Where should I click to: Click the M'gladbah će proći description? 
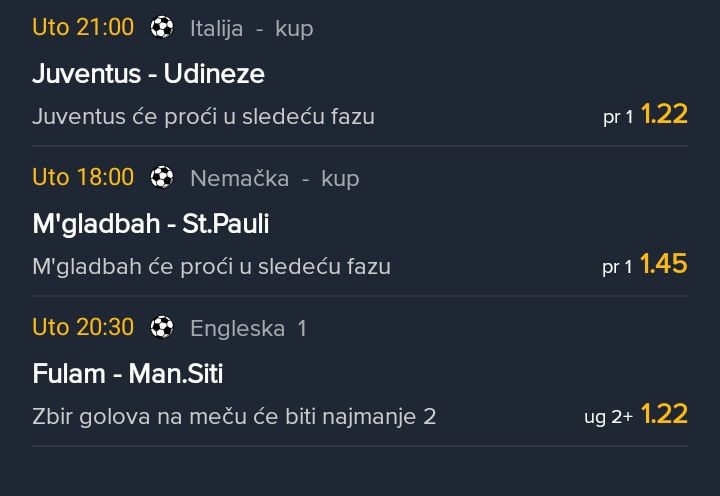click(211, 266)
